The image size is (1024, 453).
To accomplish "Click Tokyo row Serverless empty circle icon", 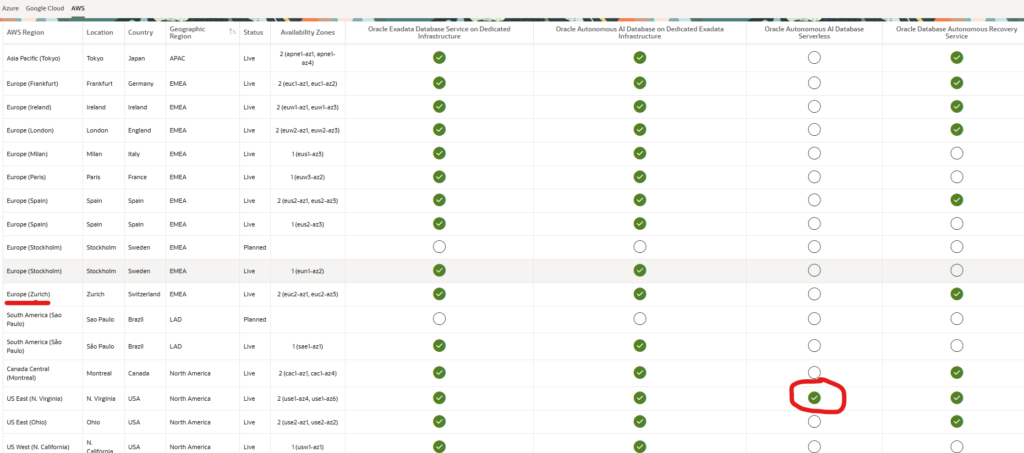I will (x=814, y=57).
